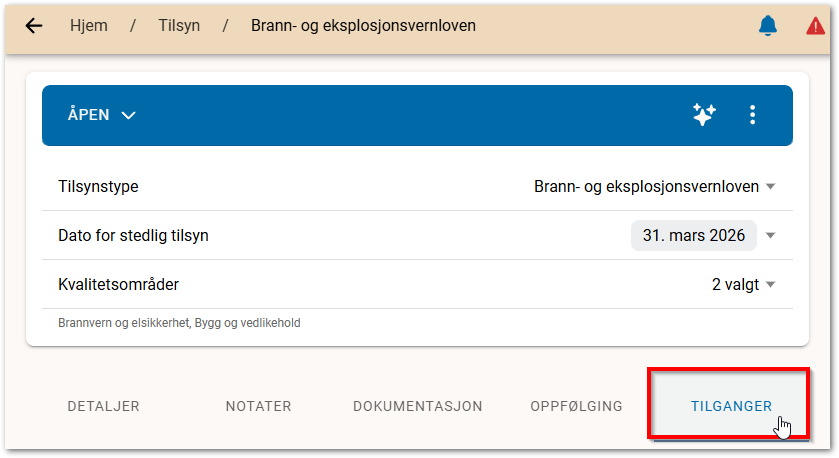Click the Tilsynstype dropdown arrow
Screen dimensions: 839x458
click(x=770, y=187)
